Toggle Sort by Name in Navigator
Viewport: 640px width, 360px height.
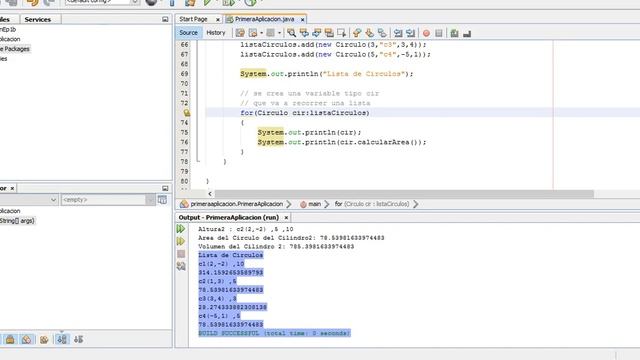pyautogui.click(x=62, y=339)
